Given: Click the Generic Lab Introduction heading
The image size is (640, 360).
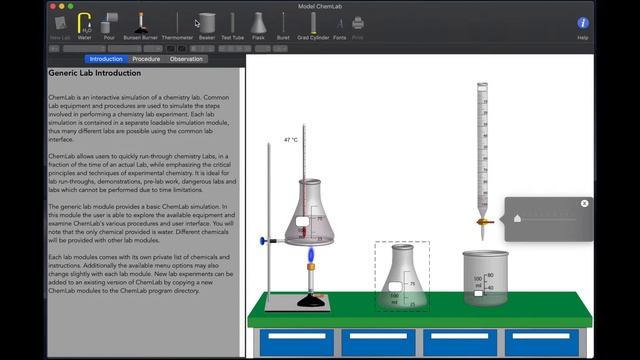Looking at the screenshot, I should pyautogui.click(x=95, y=73).
